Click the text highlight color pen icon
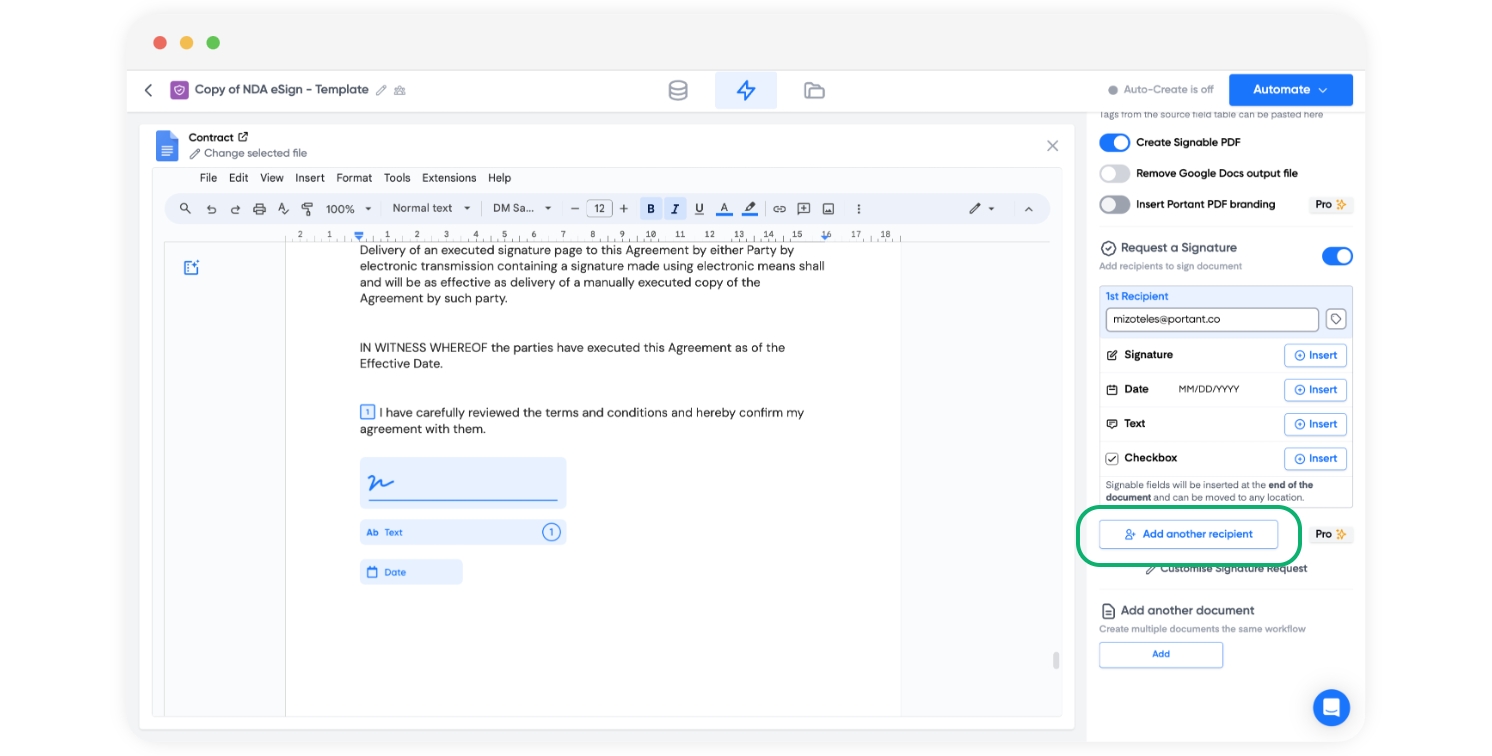The image size is (1492, 756). [749, 209]
